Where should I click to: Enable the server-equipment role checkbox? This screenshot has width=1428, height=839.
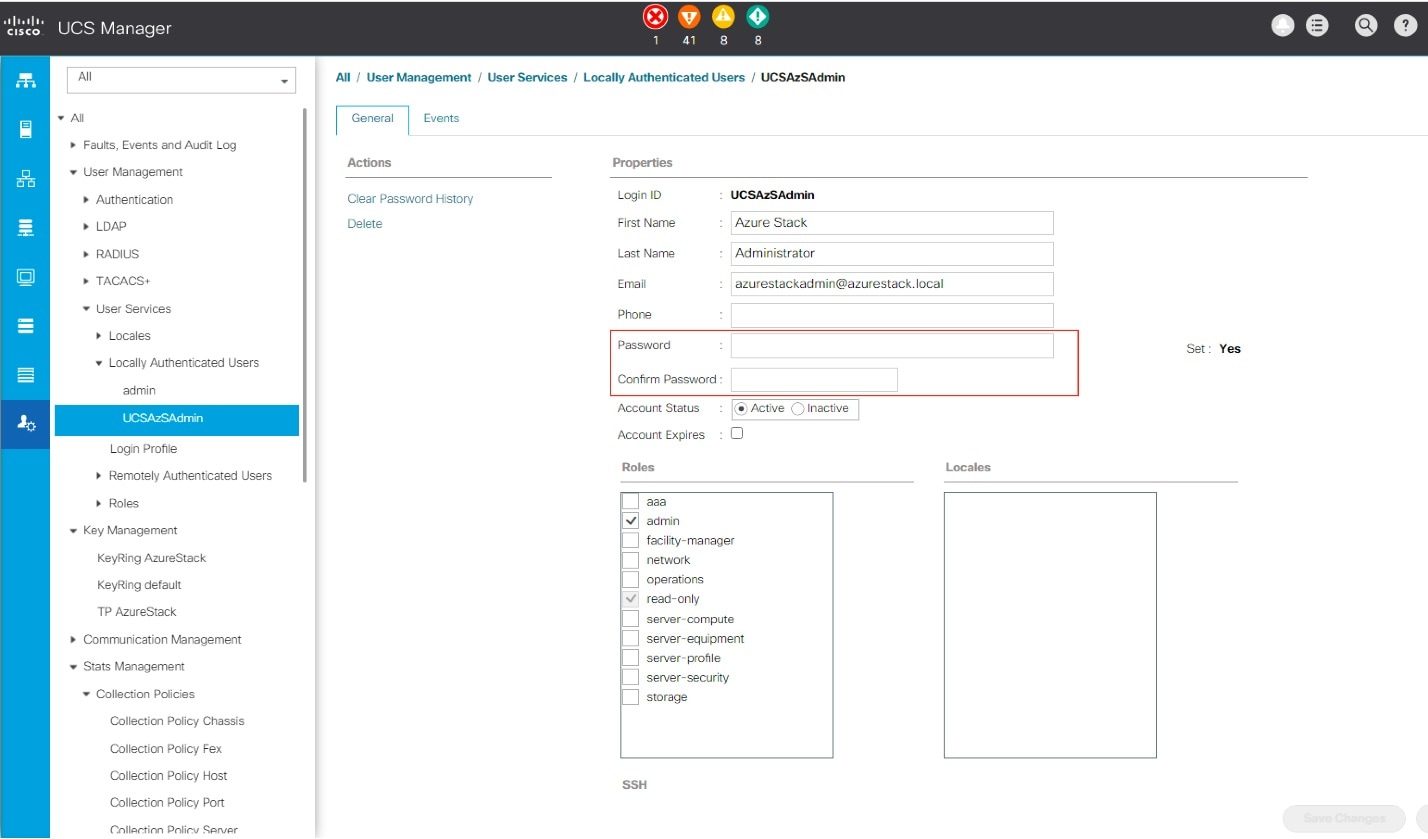(630, 638)
